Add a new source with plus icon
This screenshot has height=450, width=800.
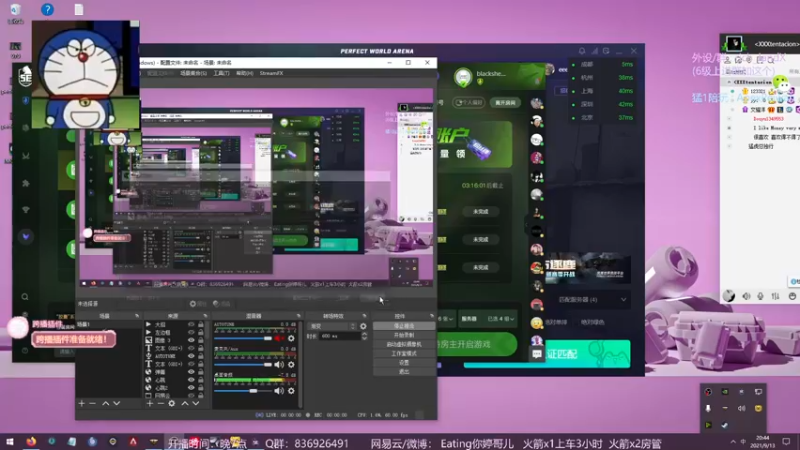149,404
